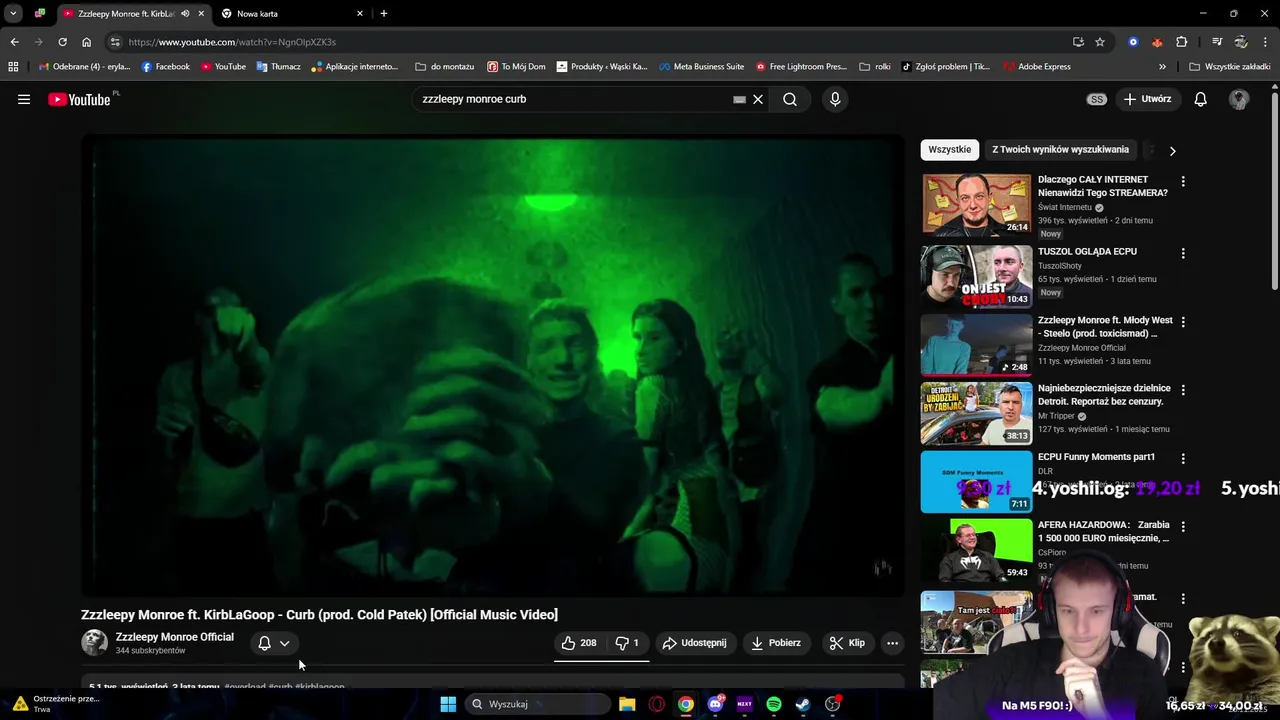This screenshot has width=1280, height=720.
Task: Open Steam from the taskbar
Action: tap(803, 704)
